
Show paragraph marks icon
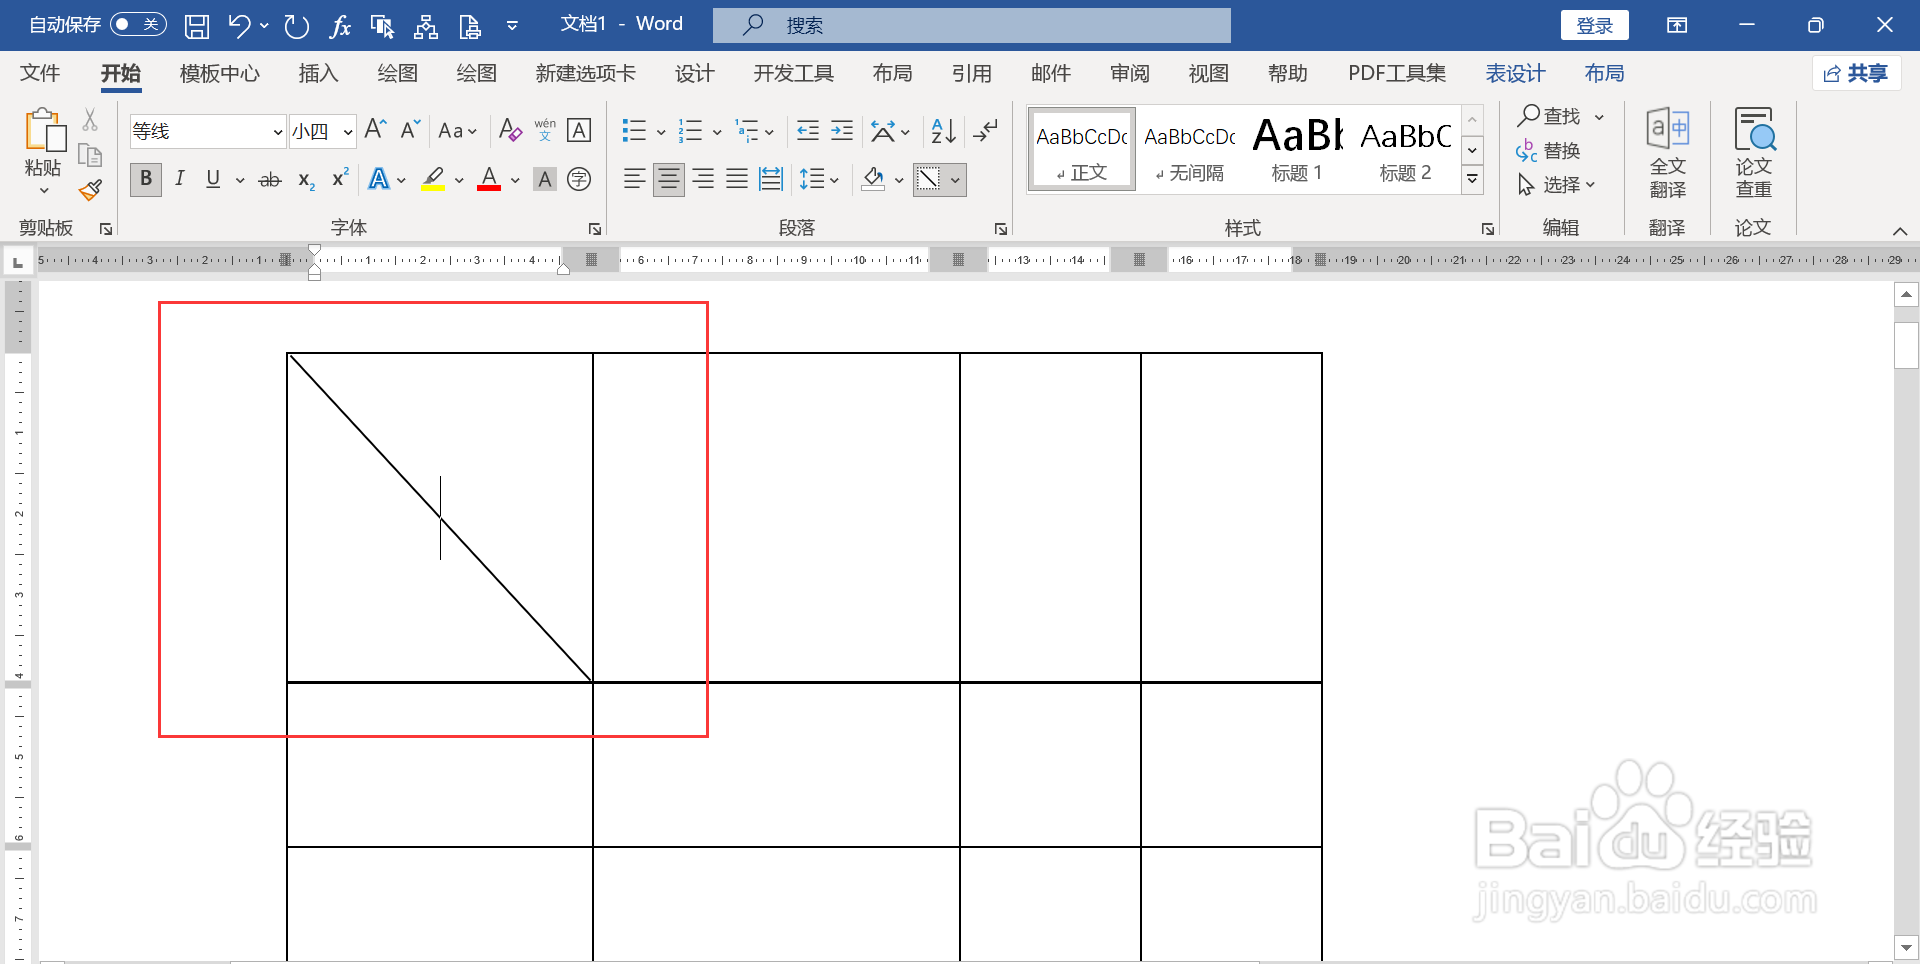point(986,130)
